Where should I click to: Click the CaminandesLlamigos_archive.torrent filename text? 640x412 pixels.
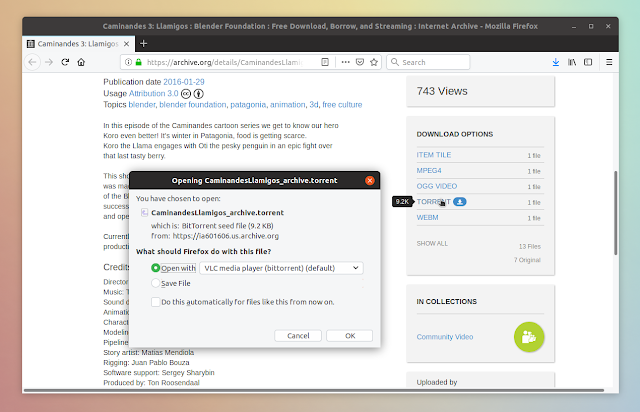point(217,212)
